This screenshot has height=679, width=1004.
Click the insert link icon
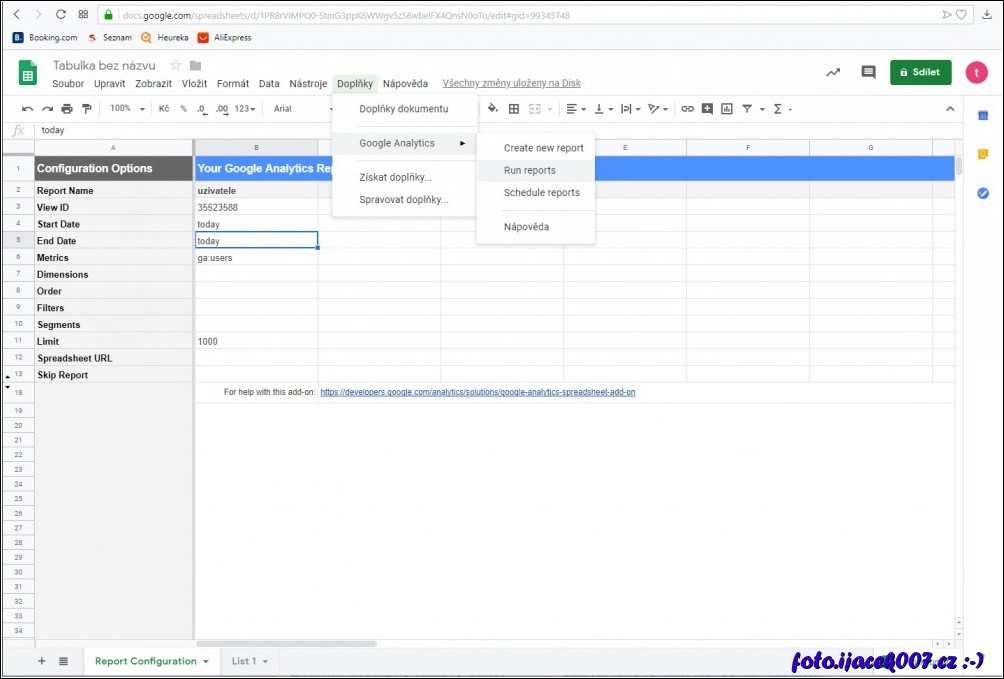pyautogui.click(x=687, y=109)
